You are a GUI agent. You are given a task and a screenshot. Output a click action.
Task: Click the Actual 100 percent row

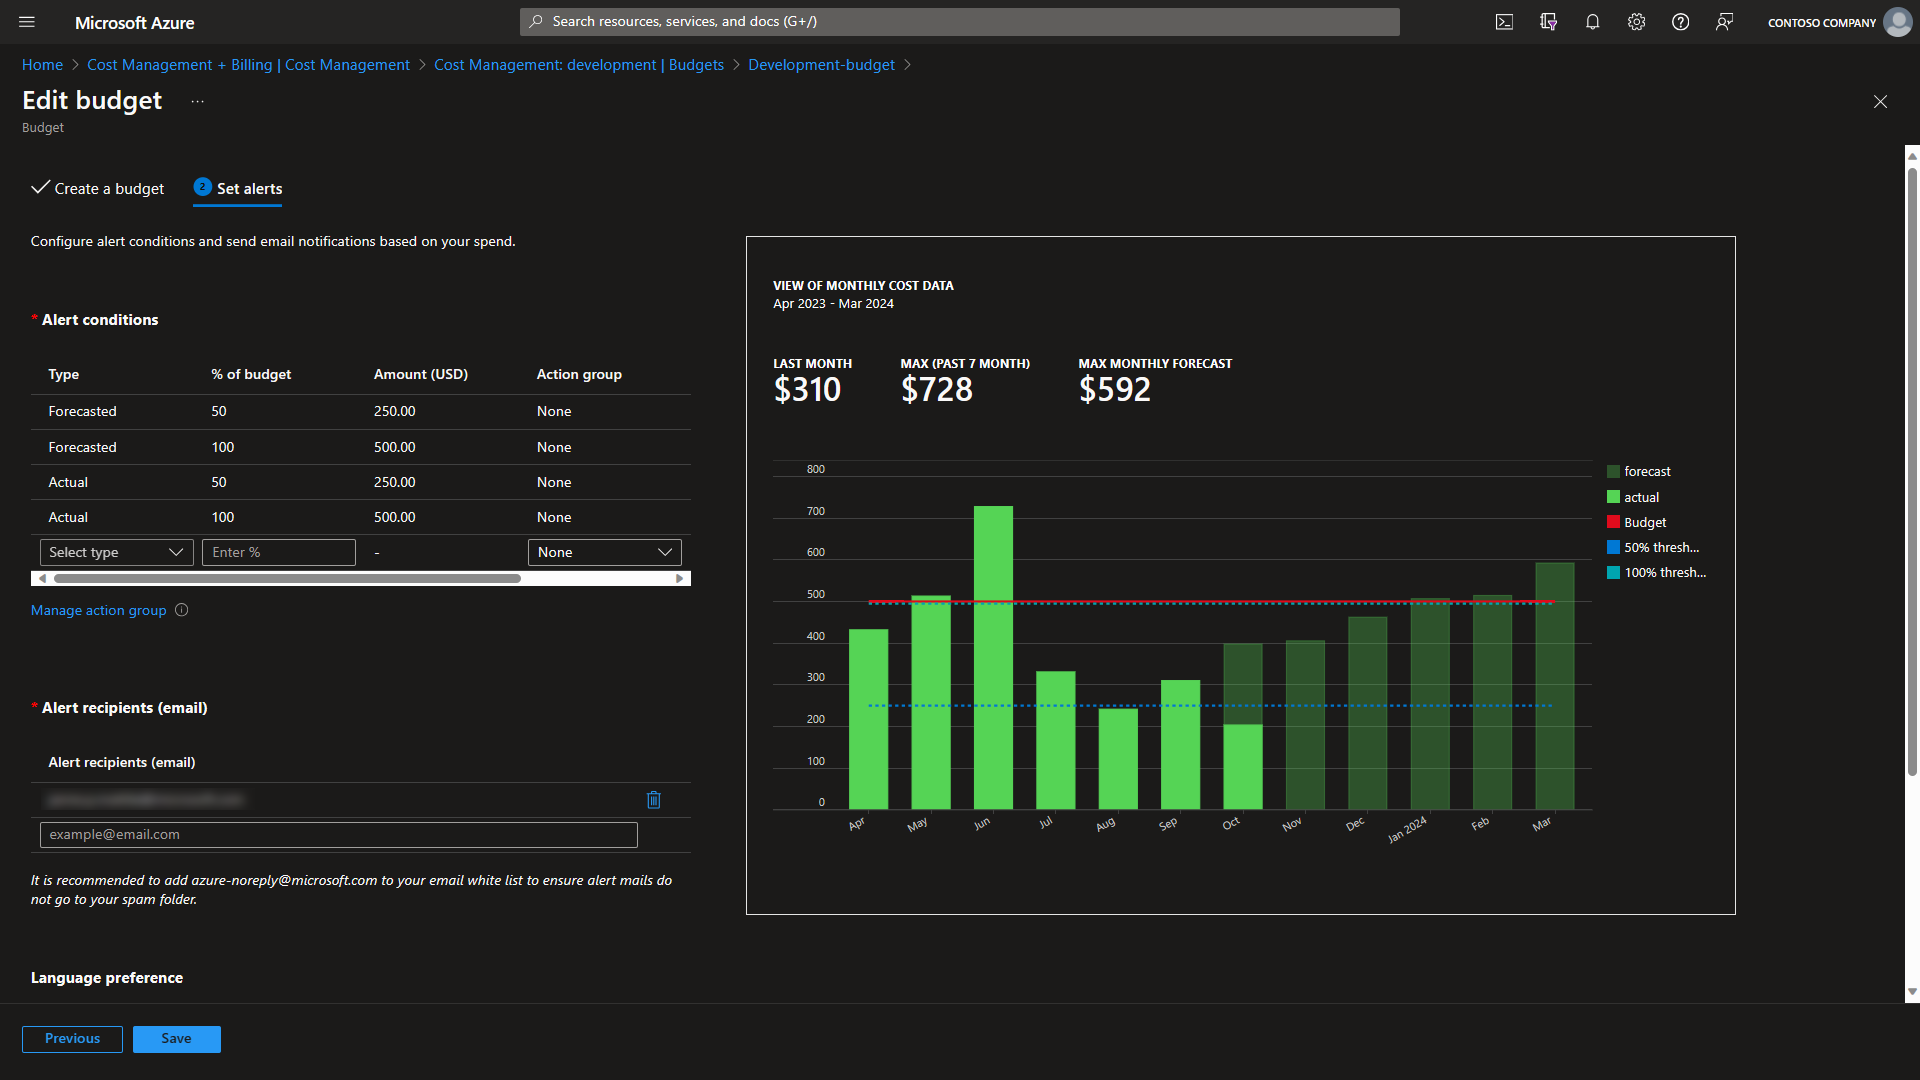(360, 517)
